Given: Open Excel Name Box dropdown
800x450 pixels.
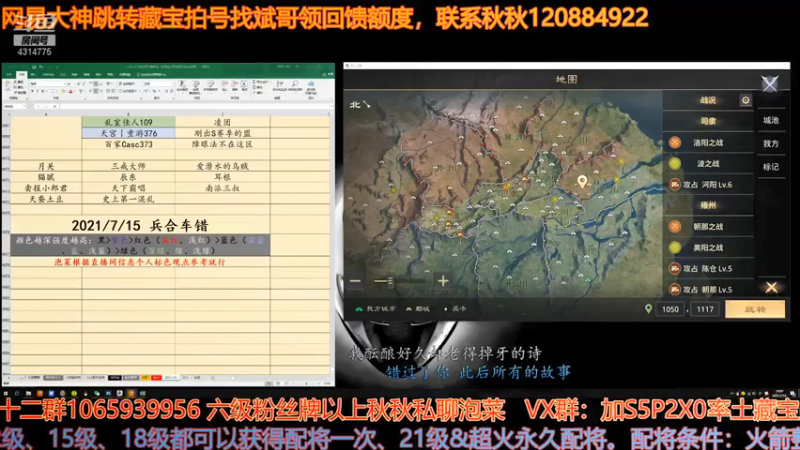Looking at the screenshot, I should (x=24, y=106).
